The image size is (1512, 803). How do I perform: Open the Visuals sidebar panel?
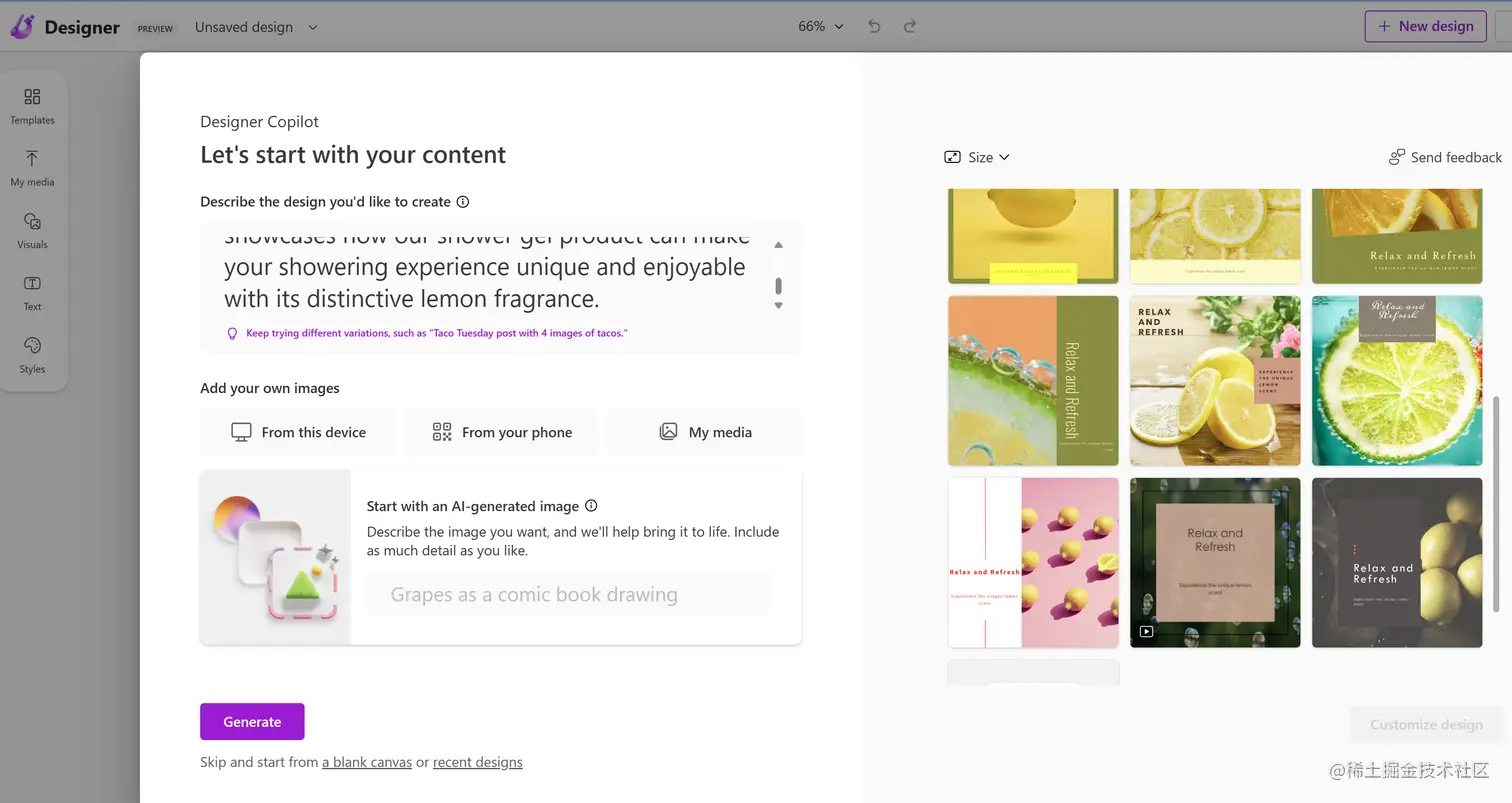[32, 229]
